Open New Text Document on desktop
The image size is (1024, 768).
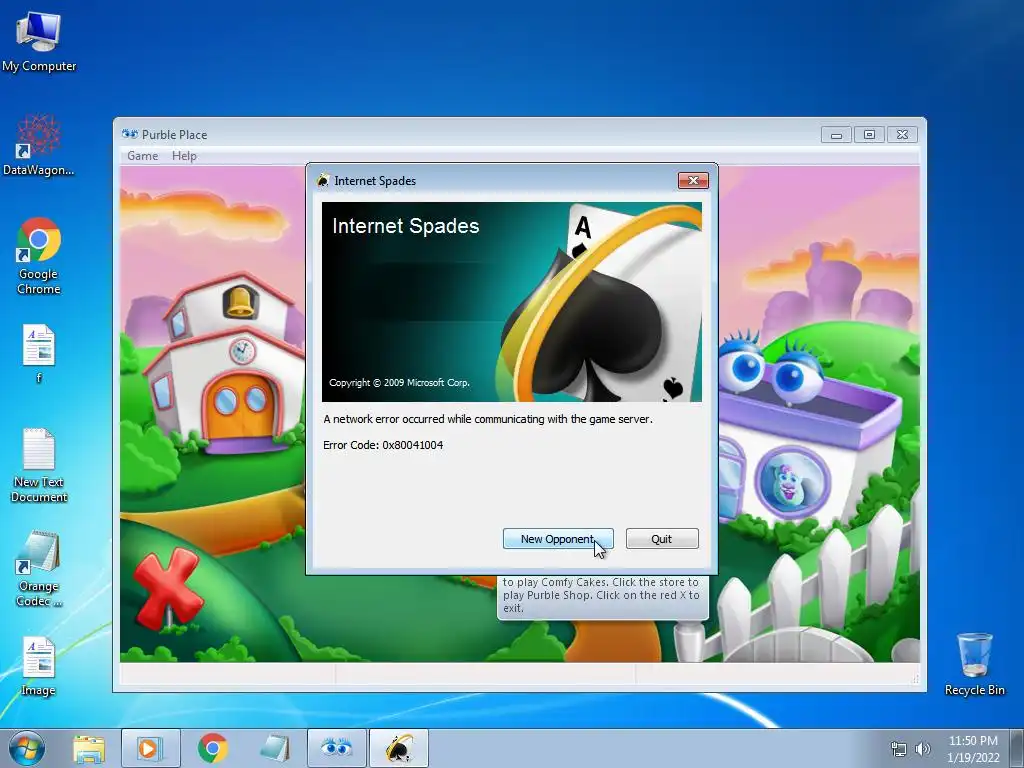(x=39, y=465)
